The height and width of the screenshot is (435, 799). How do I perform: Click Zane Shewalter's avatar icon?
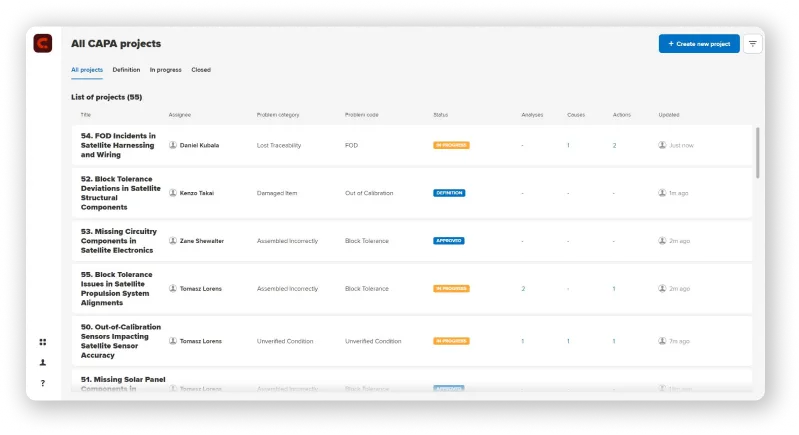pyautogui.click(x=173, y=241)
